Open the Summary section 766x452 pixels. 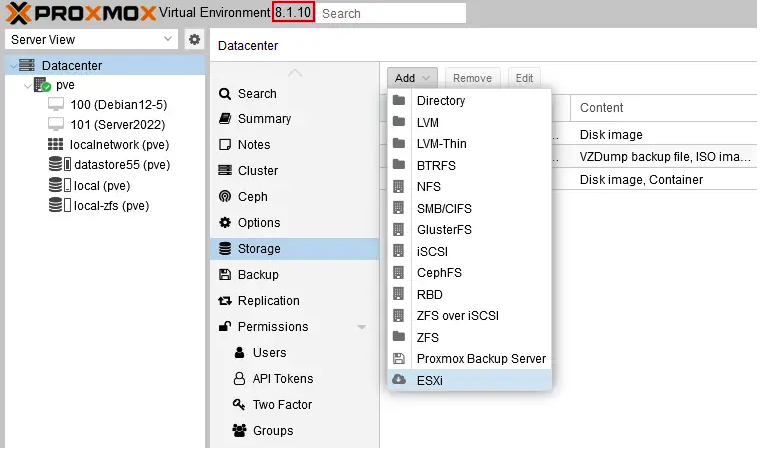(295, 119)
